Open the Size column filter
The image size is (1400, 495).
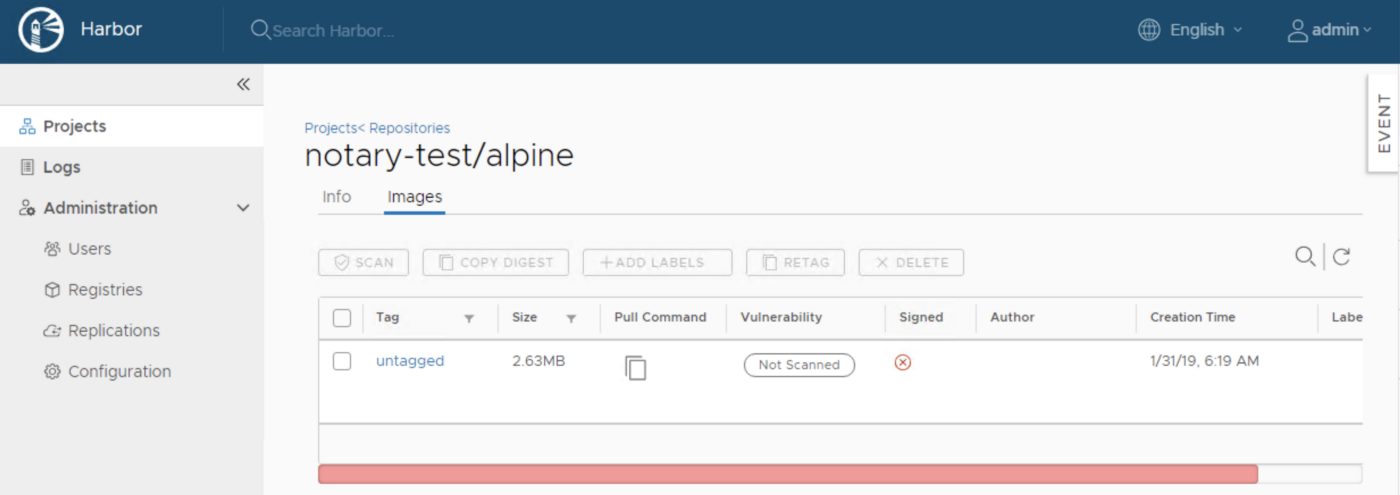click(571, 319)
